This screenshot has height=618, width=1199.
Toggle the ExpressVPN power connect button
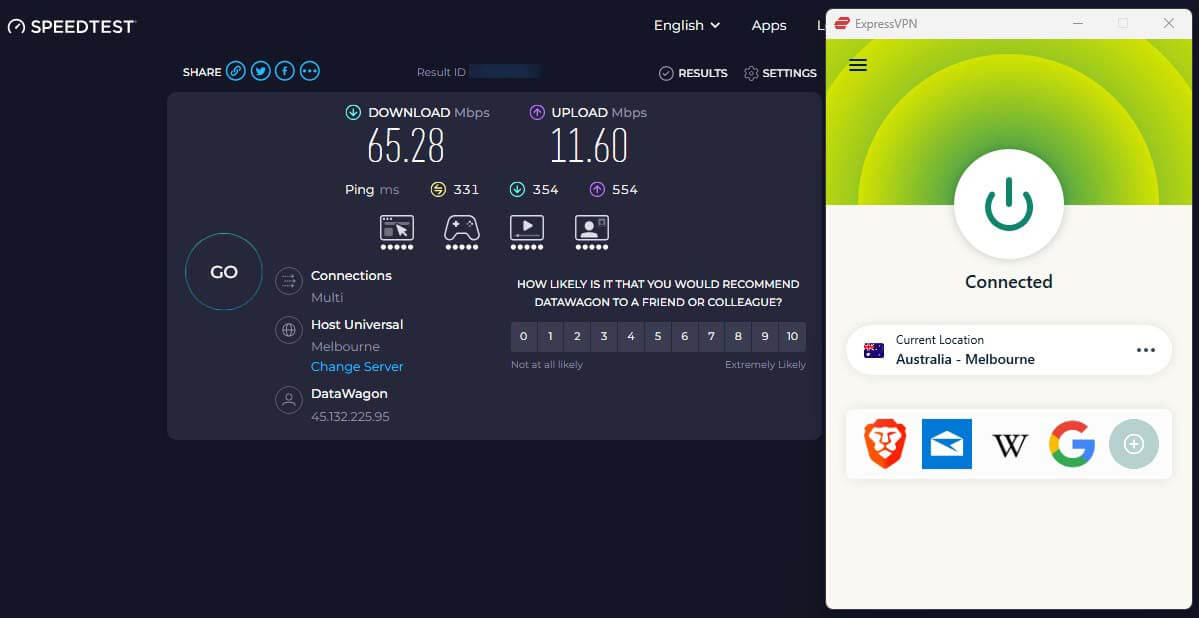coord(1009,204)
